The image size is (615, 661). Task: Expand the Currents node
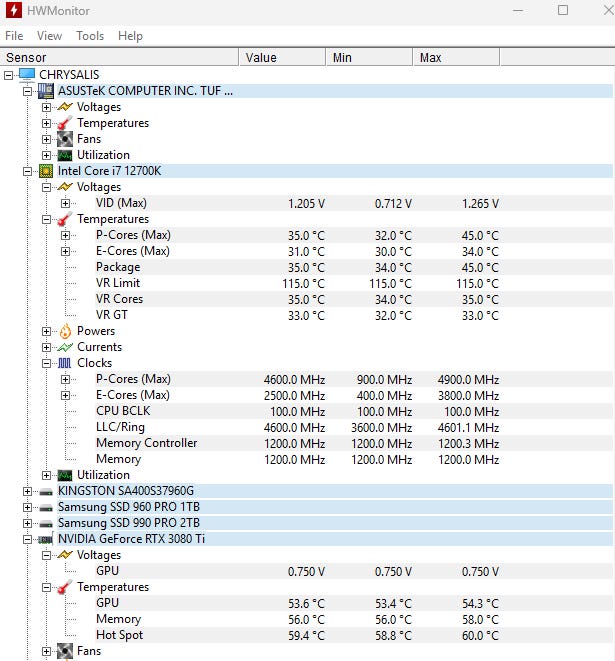point(46,347)
